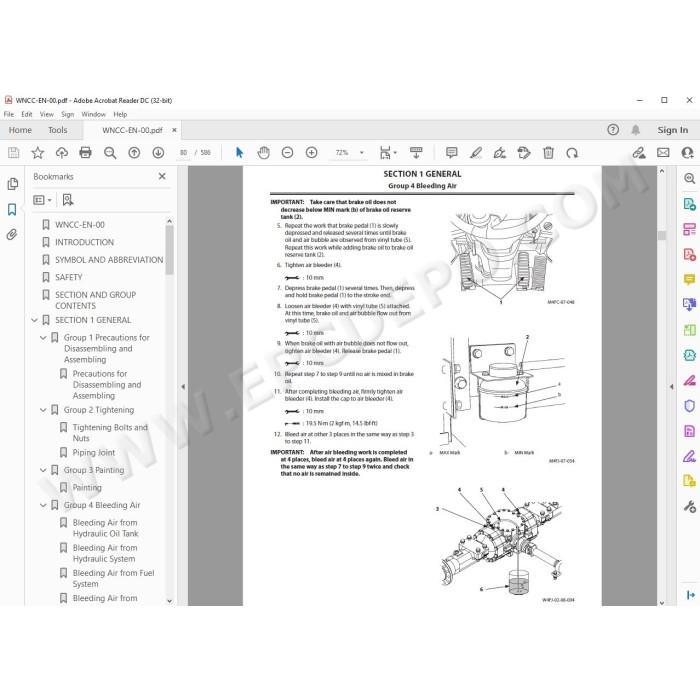Activate the hand pan tool
Screen dimensions: 700x700
click(263, 153)
